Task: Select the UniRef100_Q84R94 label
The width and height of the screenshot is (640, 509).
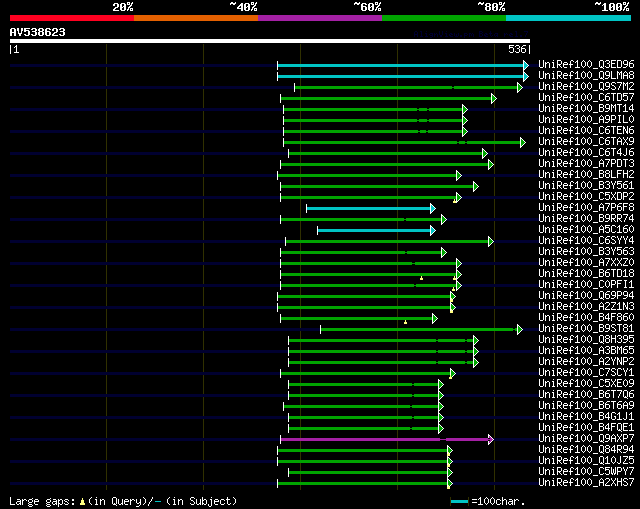Action: coord(586,450)
